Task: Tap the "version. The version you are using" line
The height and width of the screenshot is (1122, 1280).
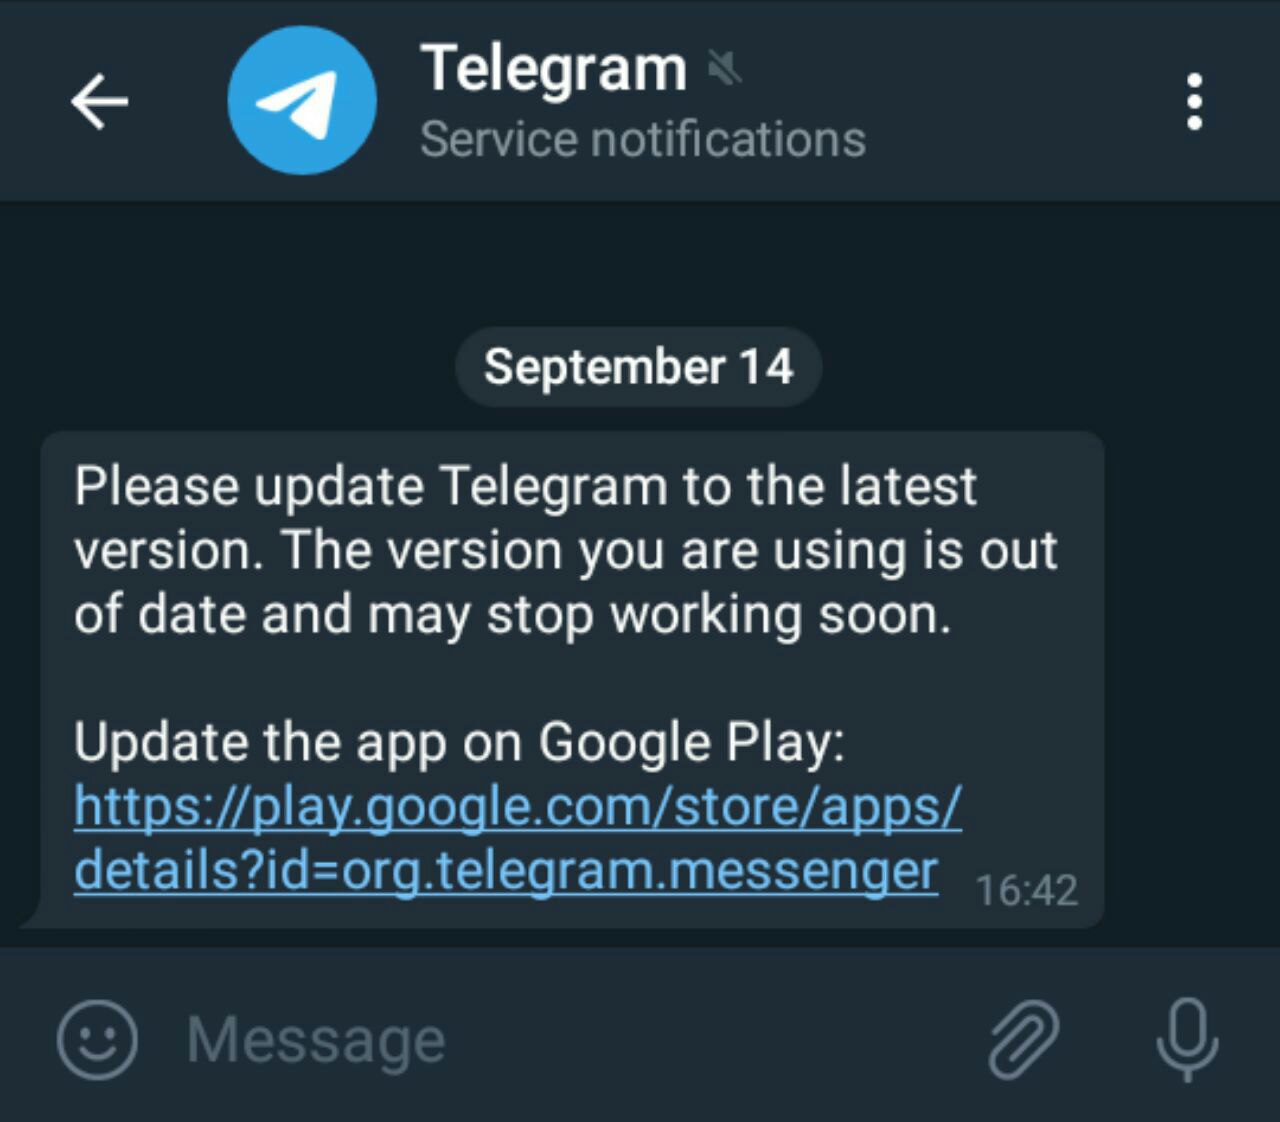Action: 566,551
